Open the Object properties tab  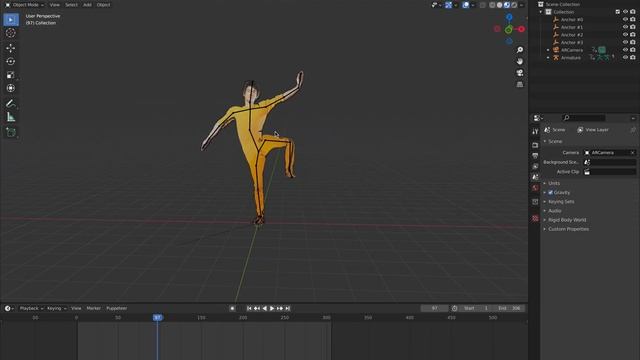535,202
